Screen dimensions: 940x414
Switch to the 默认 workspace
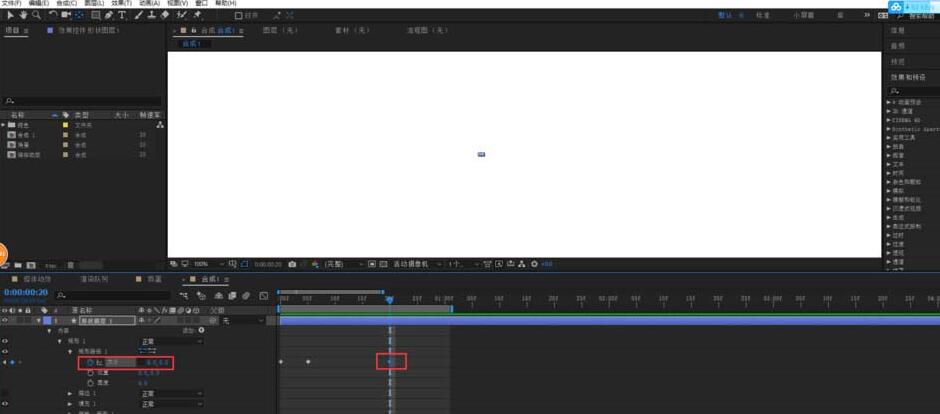(x=725, y=16)
